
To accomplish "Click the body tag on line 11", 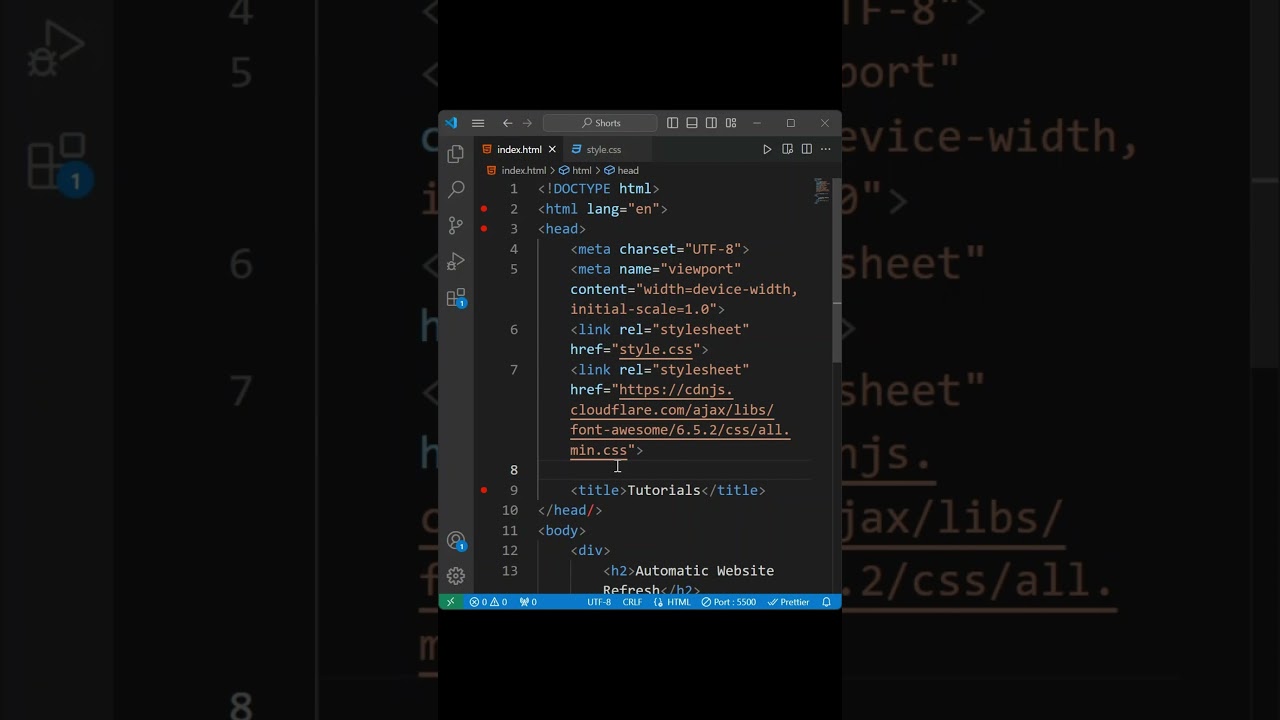I will coord(562,530).
